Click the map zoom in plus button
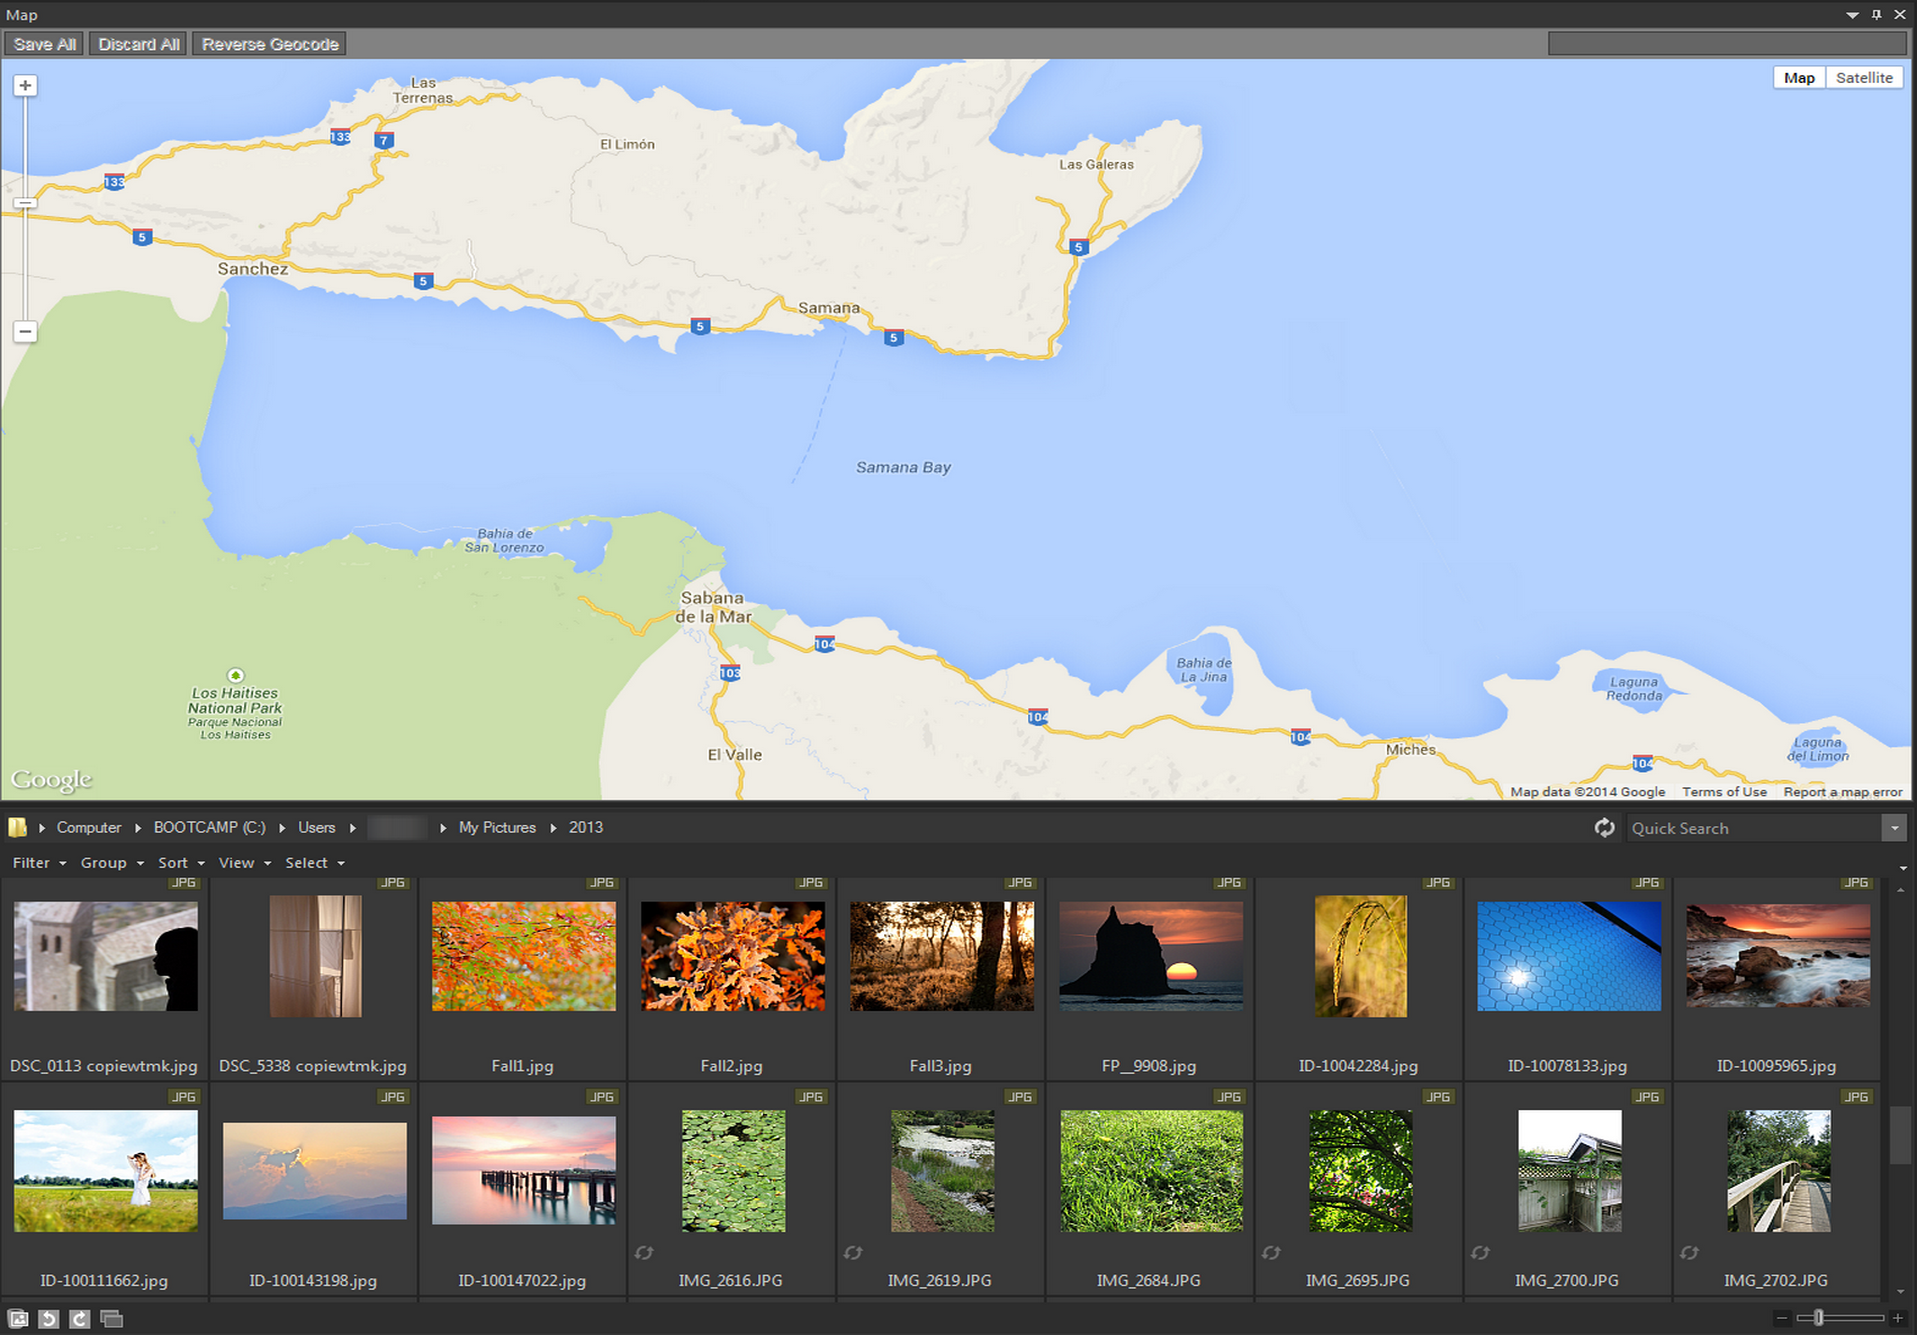1917x1335 pixels. click(x=25, y=86)
